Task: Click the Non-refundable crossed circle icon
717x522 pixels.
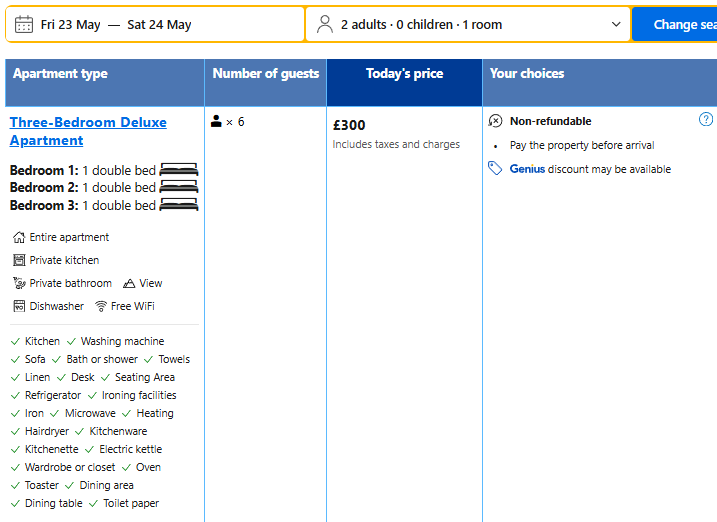Action: click(x=496, y=121)
